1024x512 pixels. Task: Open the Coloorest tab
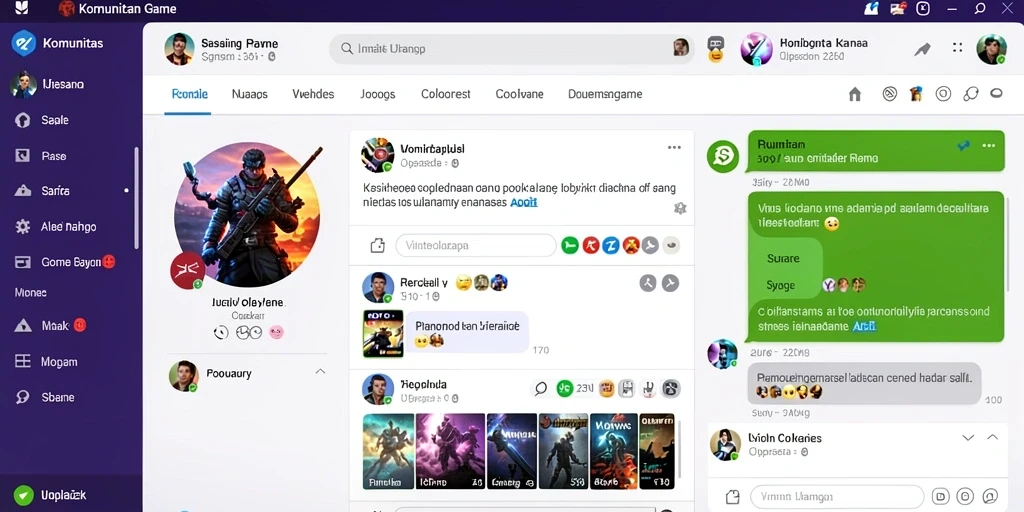pos(445,94)
